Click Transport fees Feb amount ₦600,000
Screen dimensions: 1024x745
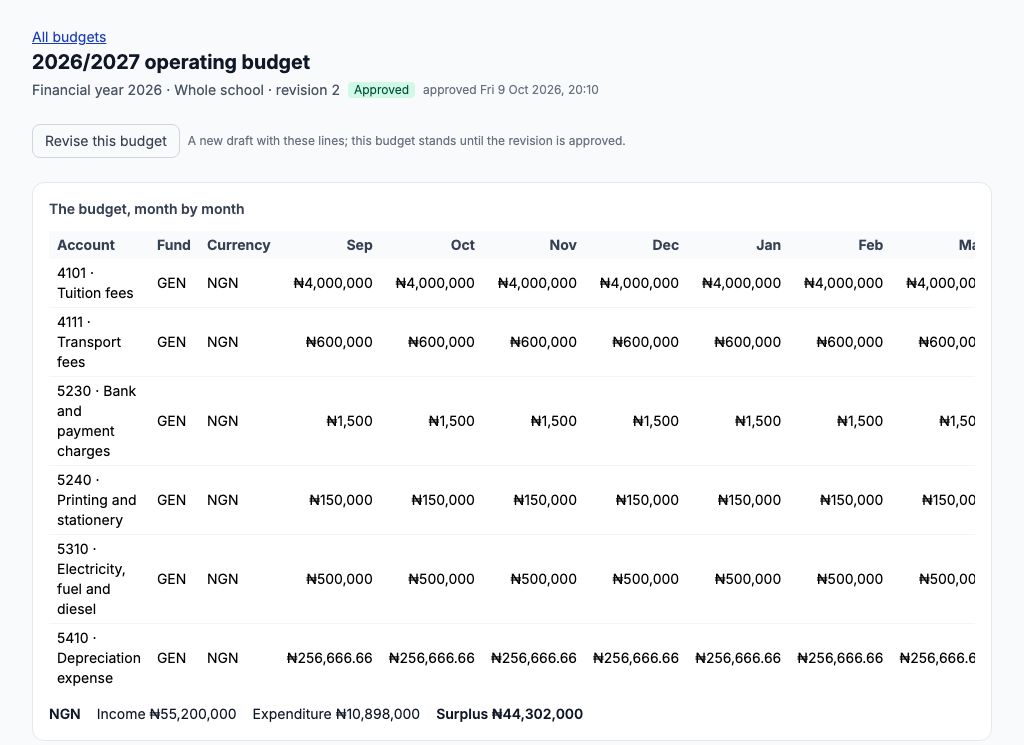850,342
